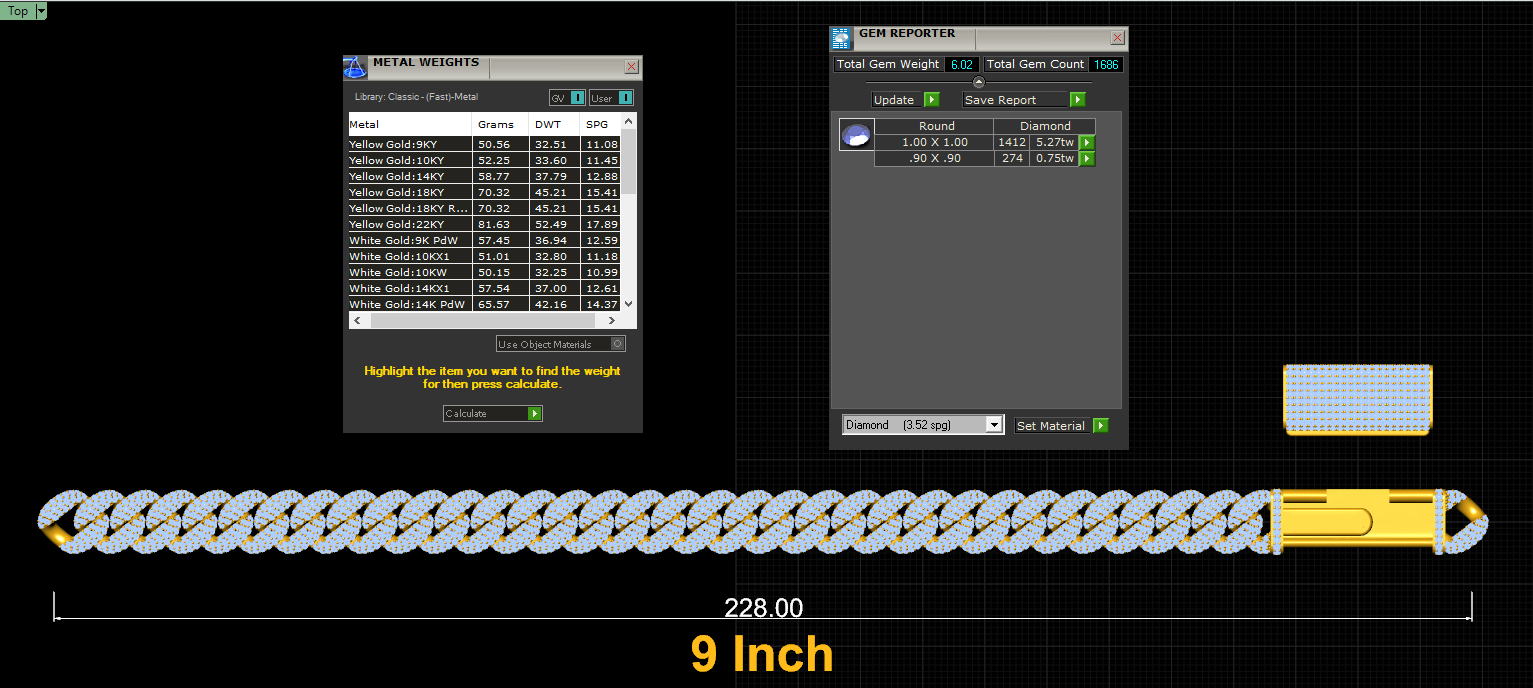The width and height of the screenshot is (1533, 688).
Task: Click the Metal column header
Action: [x=410, y=124]
